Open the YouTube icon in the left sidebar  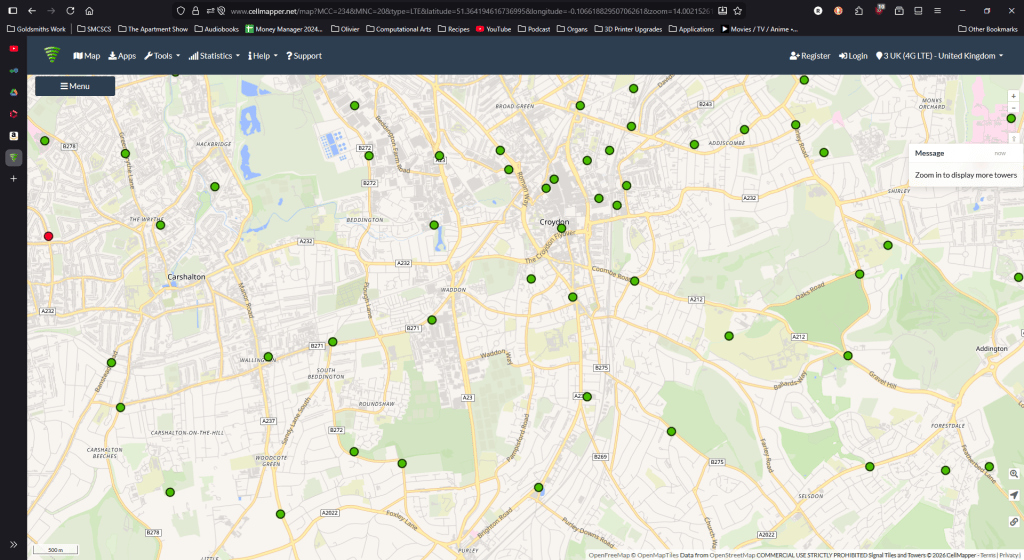click(14, 49)
